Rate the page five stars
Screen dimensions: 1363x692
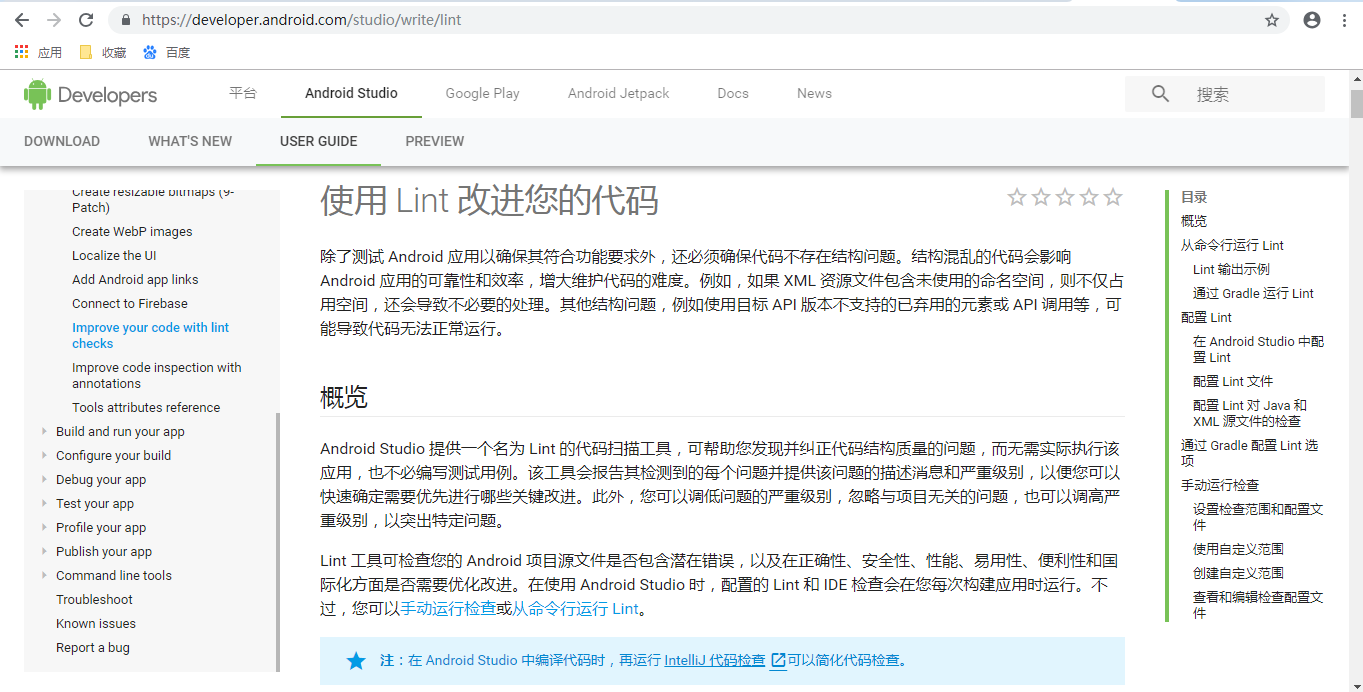pos(1113,197)
